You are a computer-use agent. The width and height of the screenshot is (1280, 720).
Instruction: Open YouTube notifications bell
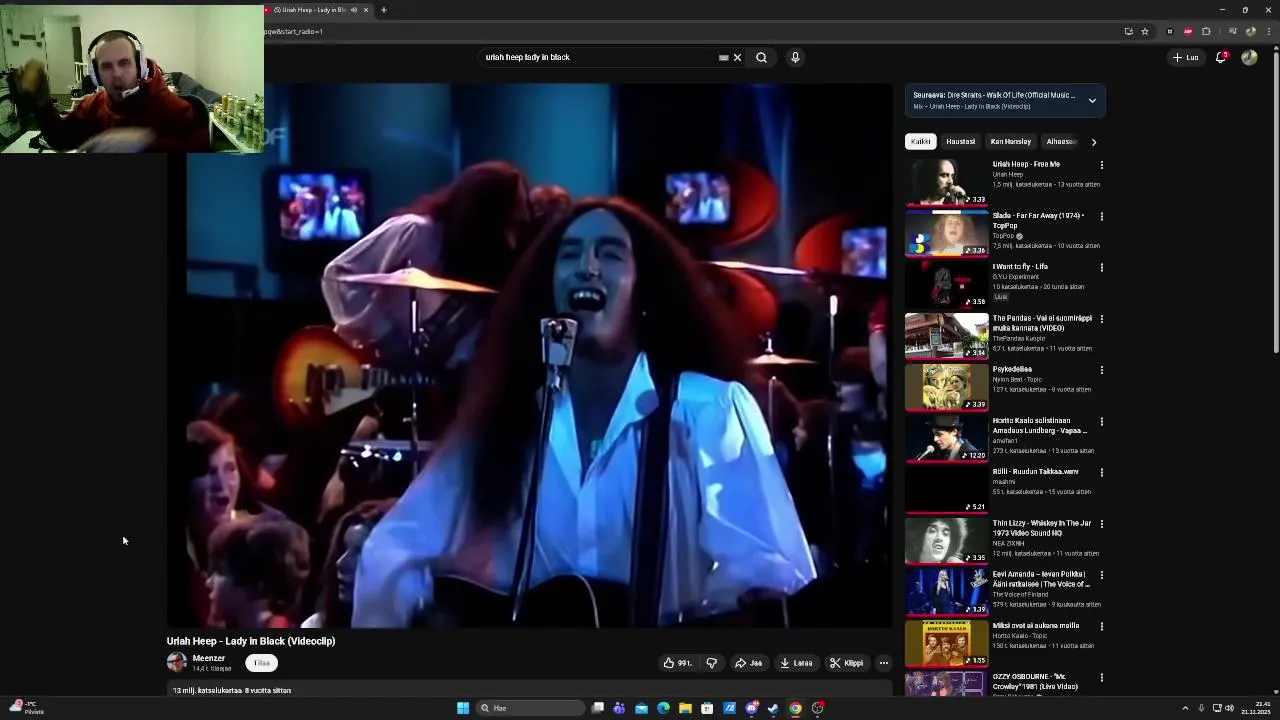(x=1220, y=57)
